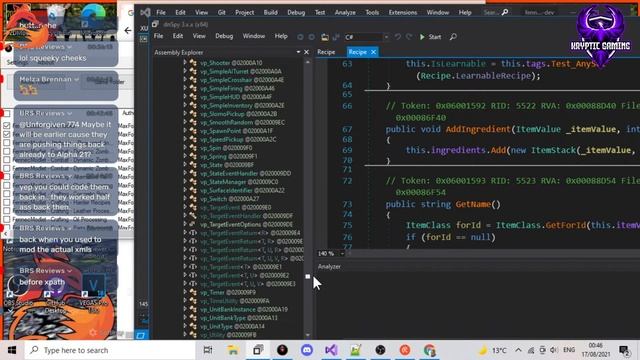Expand the vp_Shooter tree node
This screenshot has height=360, width=640.
185,62
